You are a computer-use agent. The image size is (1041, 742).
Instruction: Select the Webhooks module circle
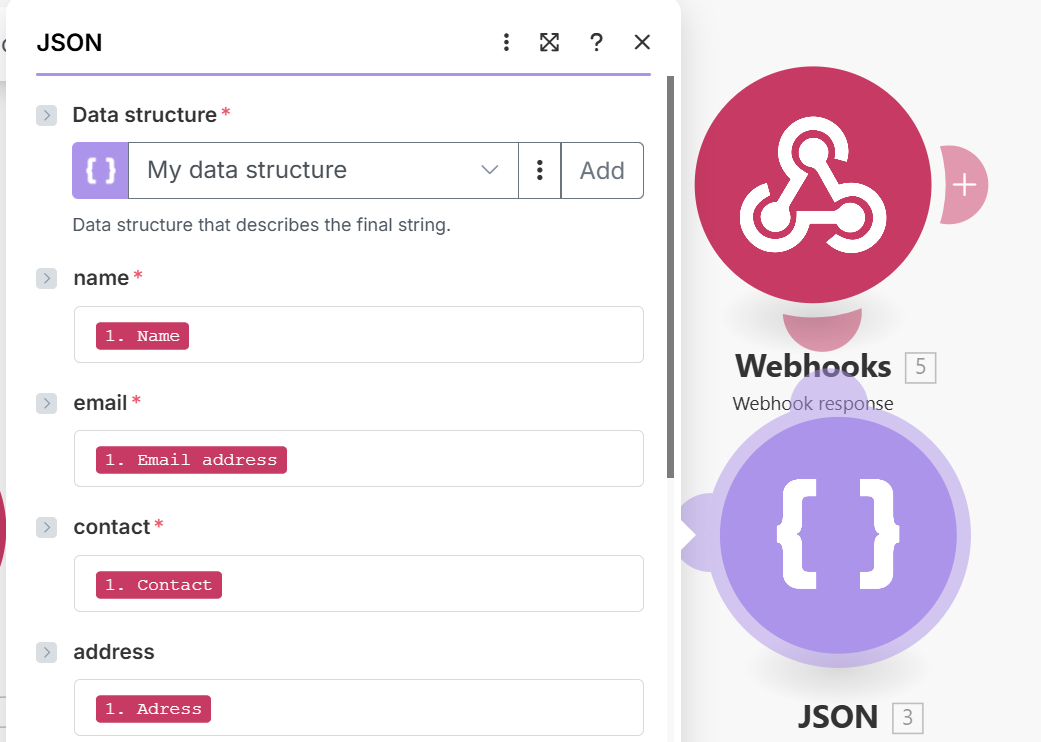pos(813,185)
